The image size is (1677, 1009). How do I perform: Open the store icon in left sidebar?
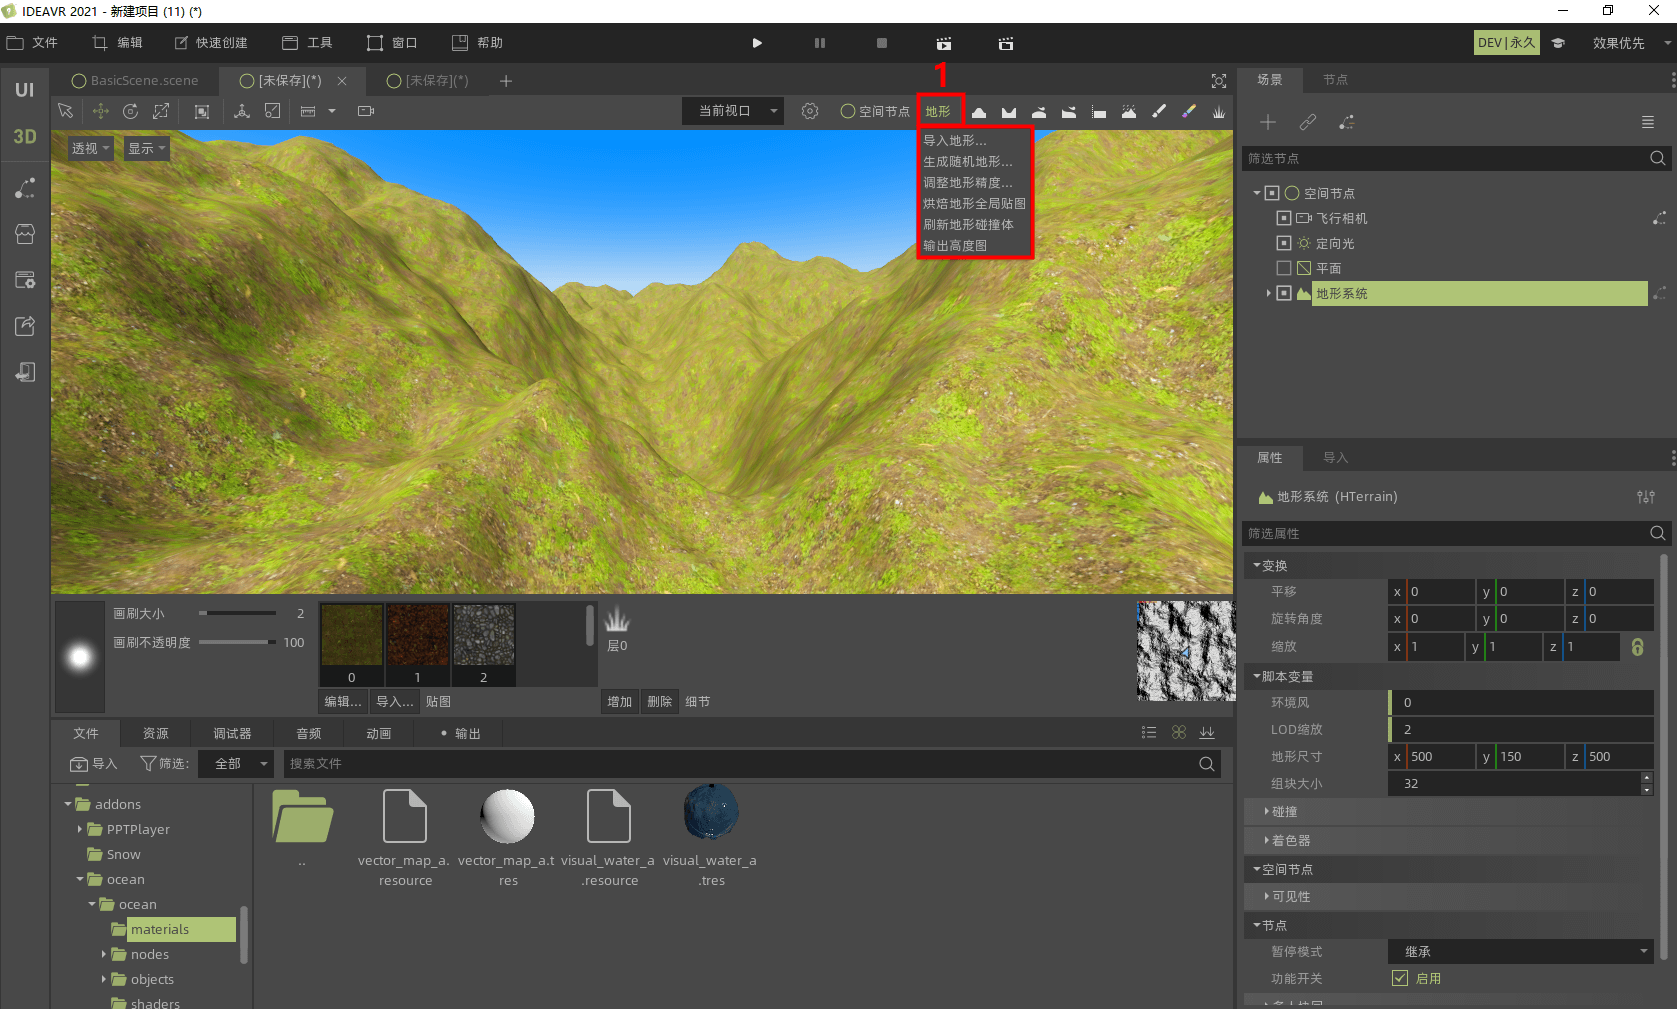[x=25, y=234]
